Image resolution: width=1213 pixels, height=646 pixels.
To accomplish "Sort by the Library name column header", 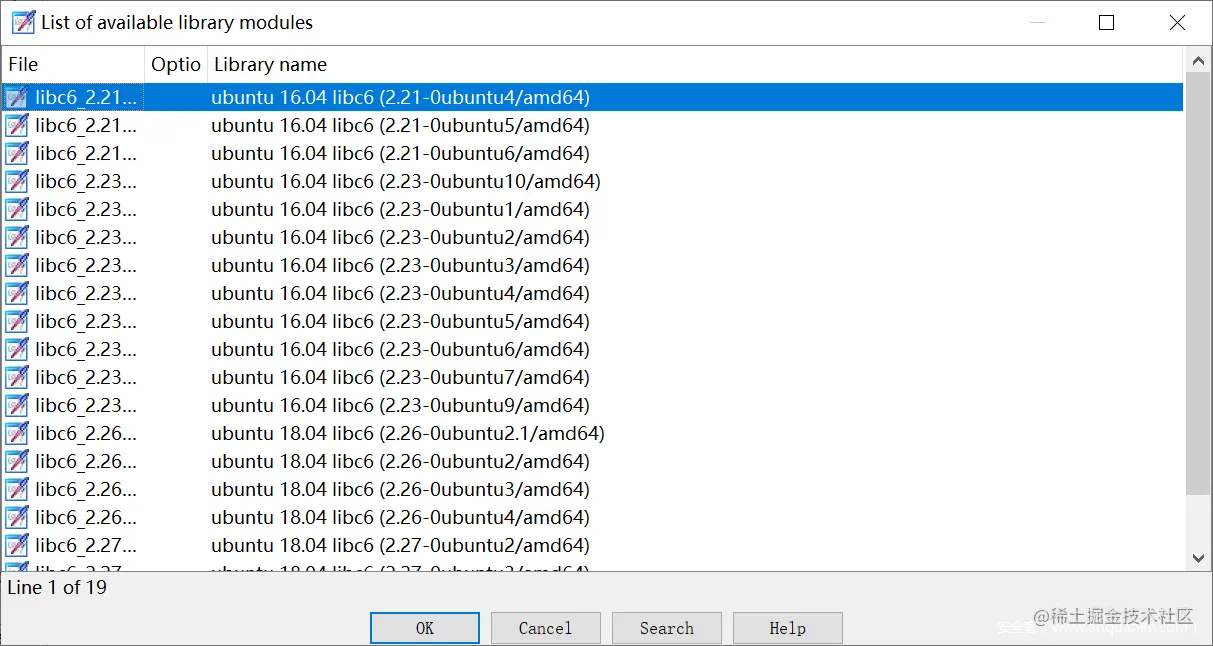I will pos(695,65).
